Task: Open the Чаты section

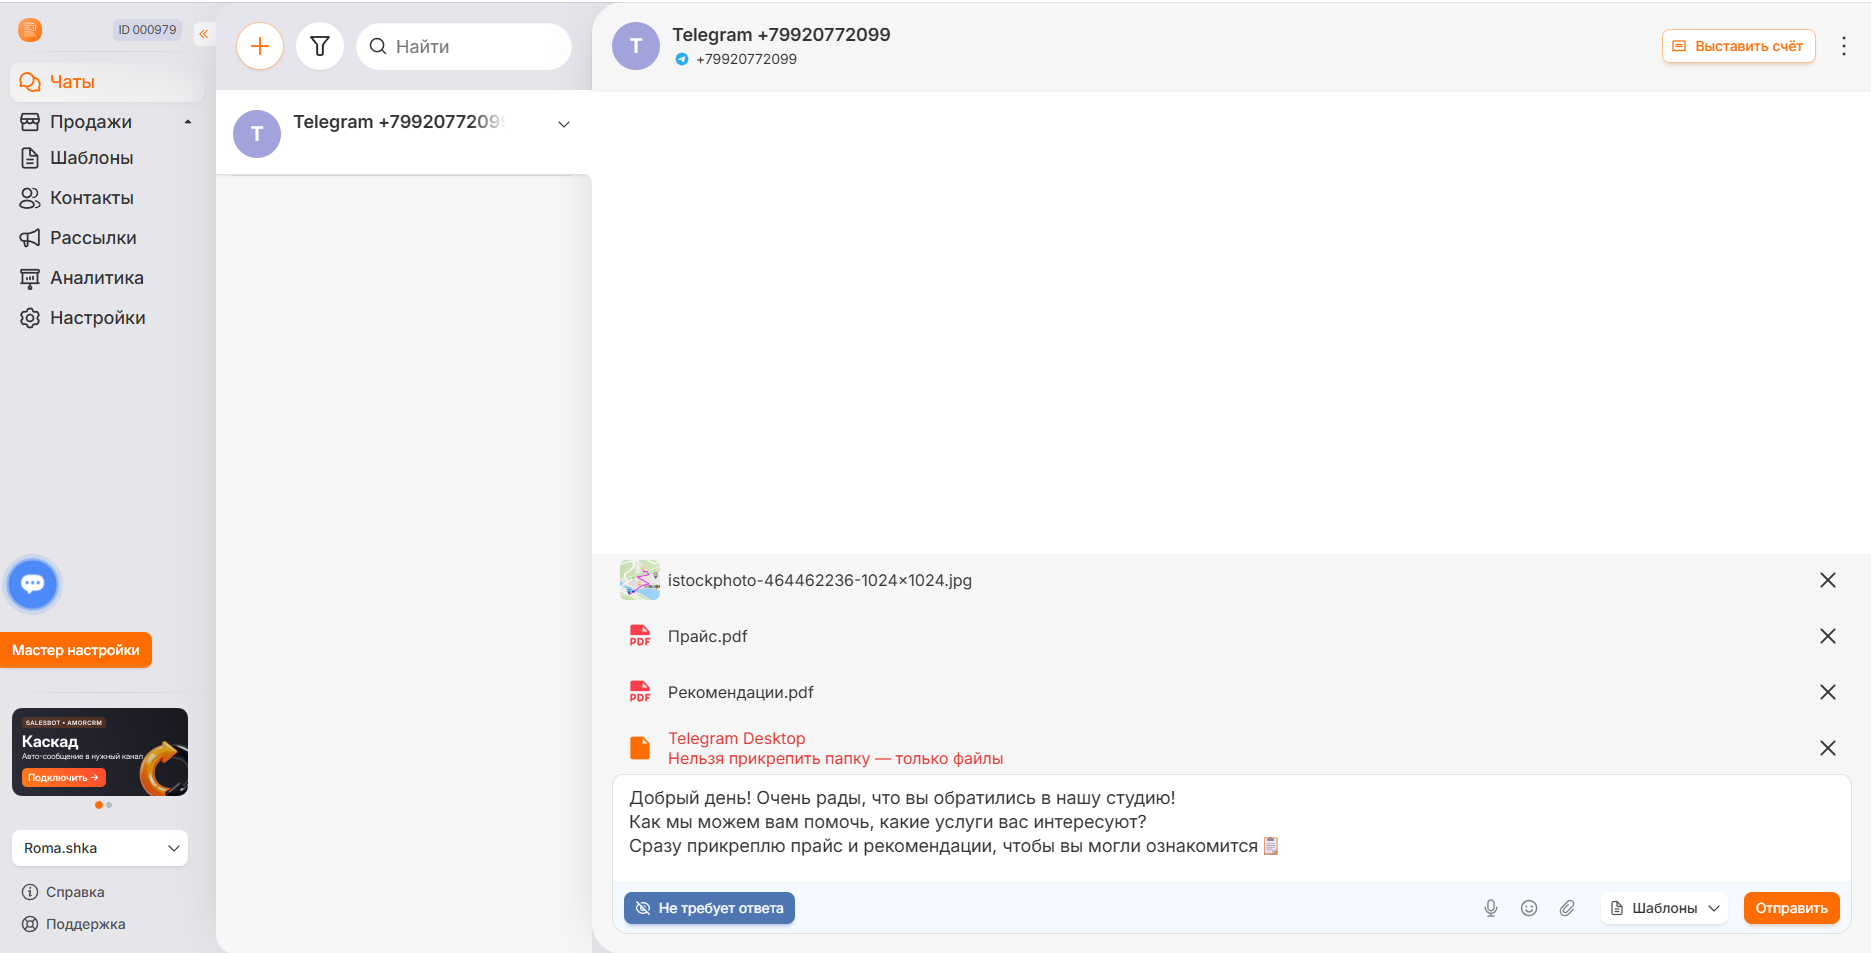Action: [107, 82]
